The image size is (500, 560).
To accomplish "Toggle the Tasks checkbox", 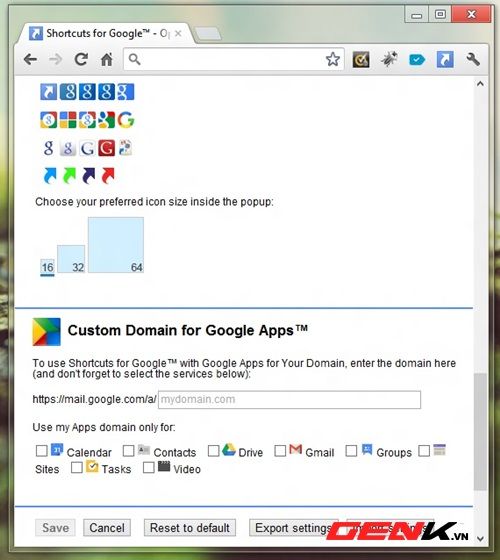I will 77,467.
